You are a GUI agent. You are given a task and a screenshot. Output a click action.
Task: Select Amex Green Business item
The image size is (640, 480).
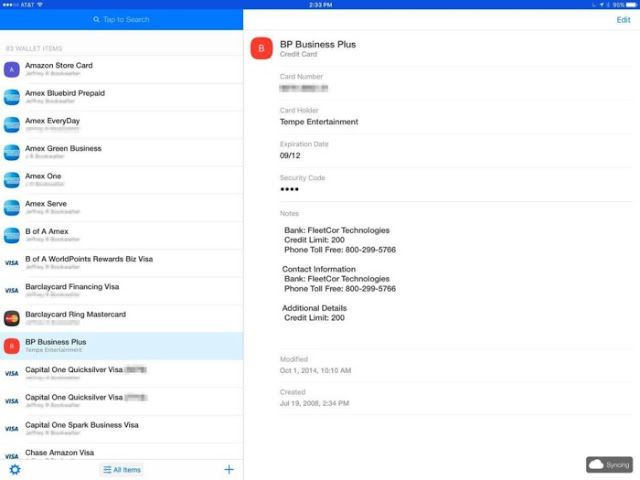coord(122,152)
